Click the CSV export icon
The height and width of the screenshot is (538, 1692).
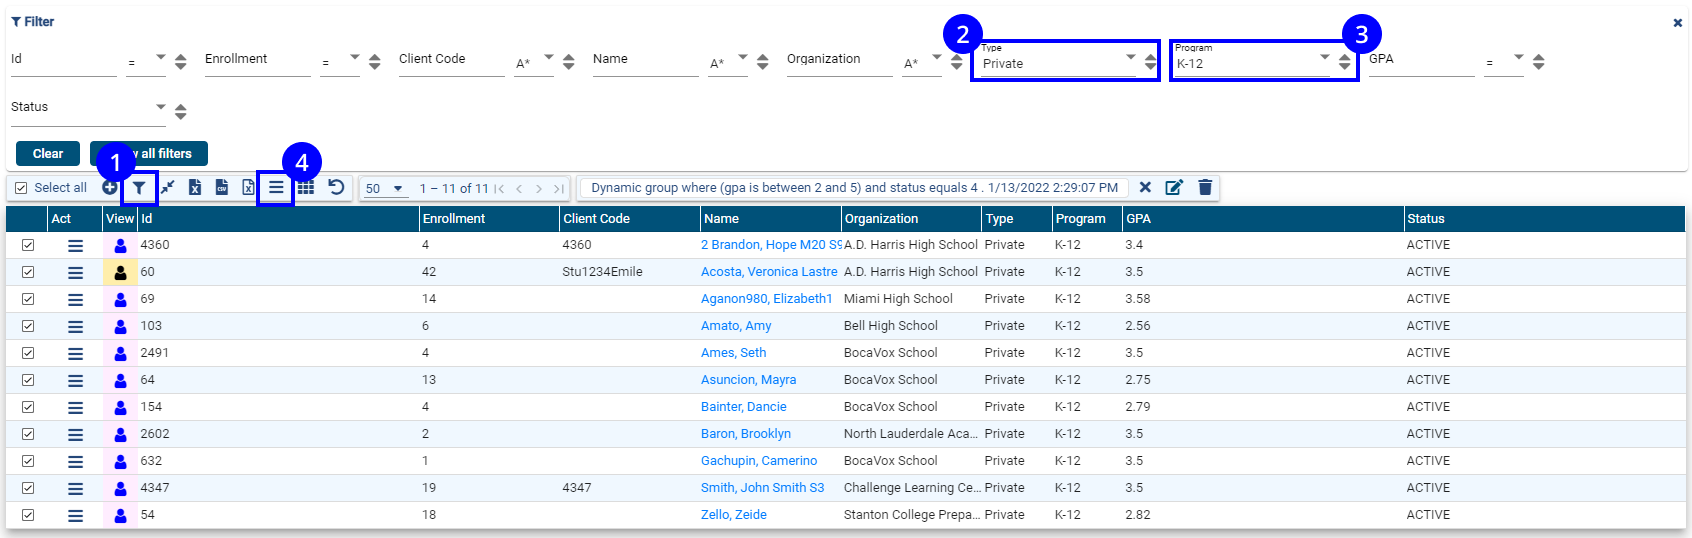(222, 188)
